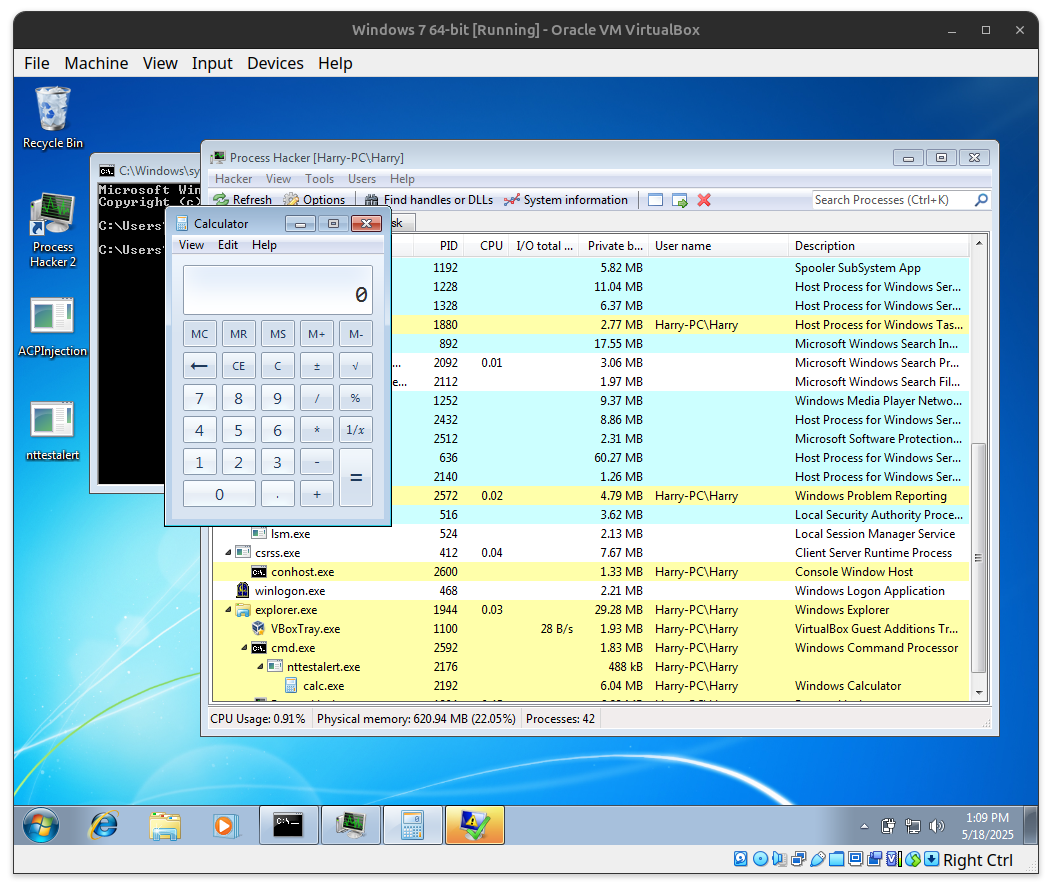Click nttestalert desktop icon
This screenshot has height=890, width=1052.
point(52,431)
